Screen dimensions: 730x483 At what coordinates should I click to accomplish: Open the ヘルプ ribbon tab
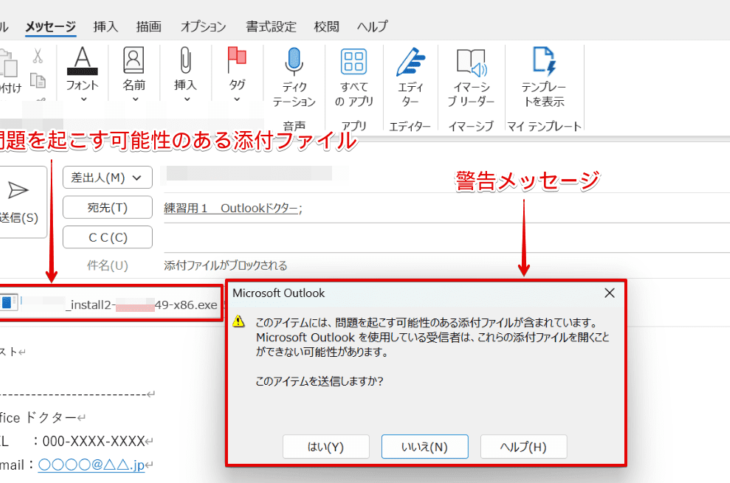point(372,26)
